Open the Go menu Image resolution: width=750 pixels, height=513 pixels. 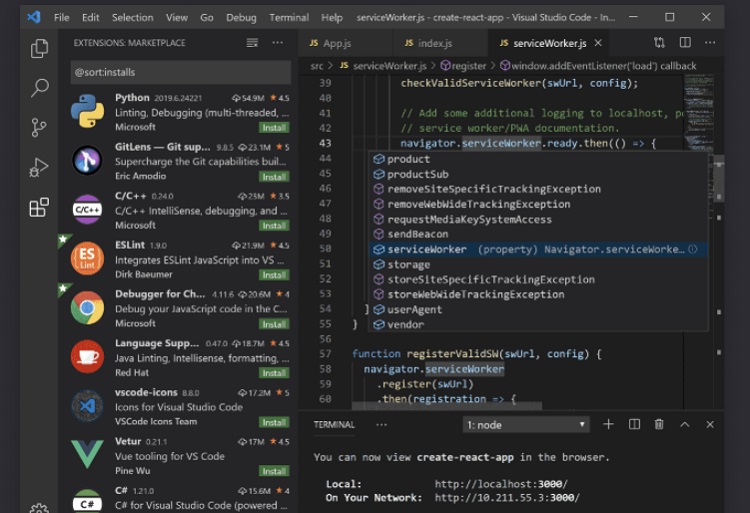click(207, 18)
